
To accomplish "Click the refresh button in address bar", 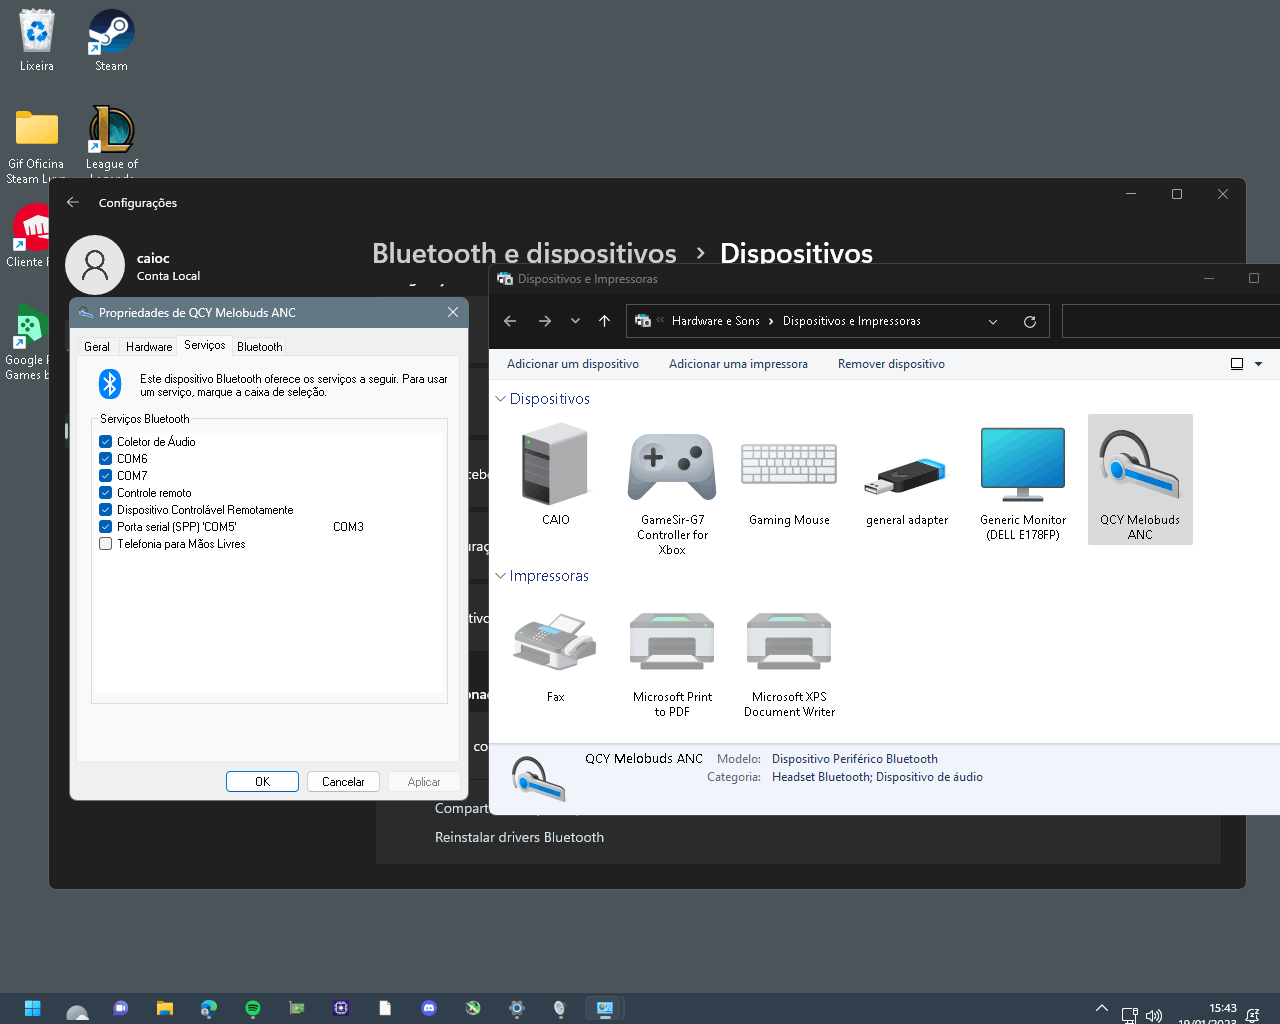I will [x=1029, y=321].
